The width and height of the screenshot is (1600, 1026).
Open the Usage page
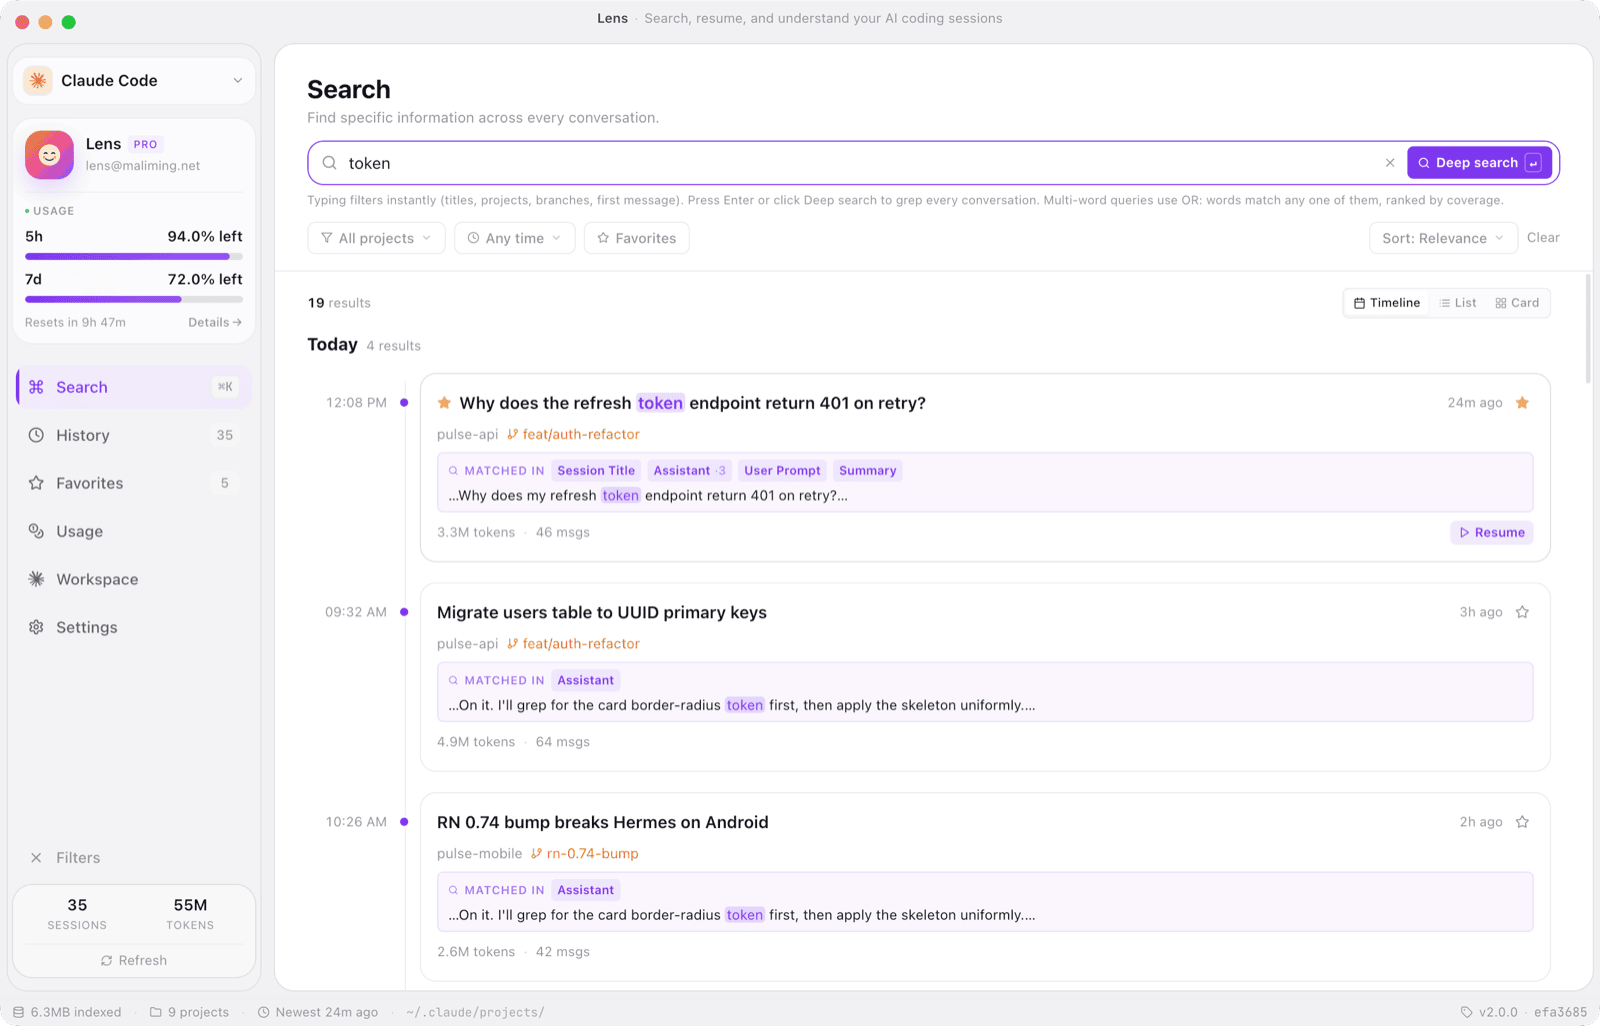[x=134, y=531]
